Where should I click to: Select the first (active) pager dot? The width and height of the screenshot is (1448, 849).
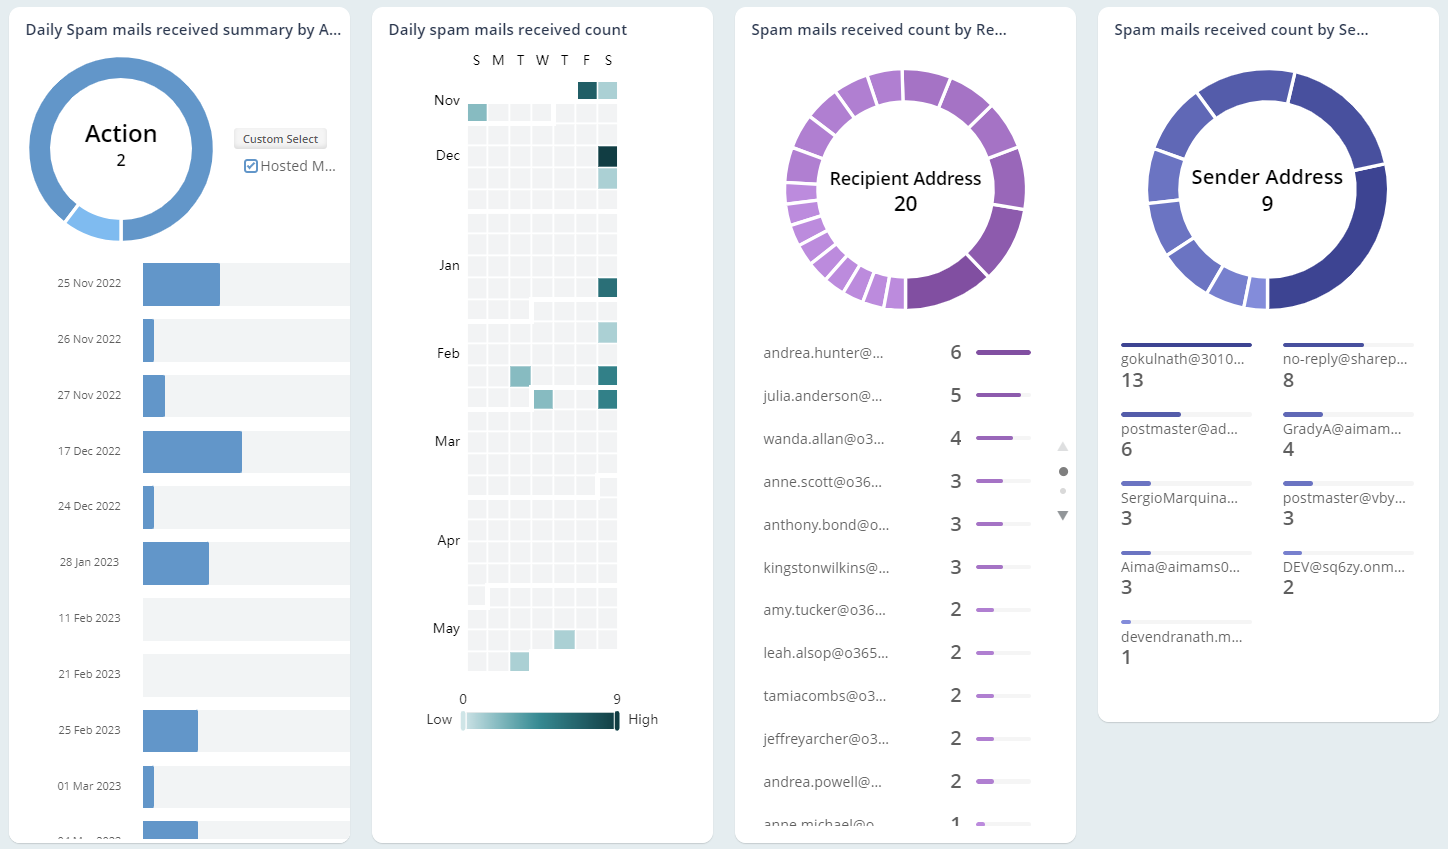point(1063,471)
